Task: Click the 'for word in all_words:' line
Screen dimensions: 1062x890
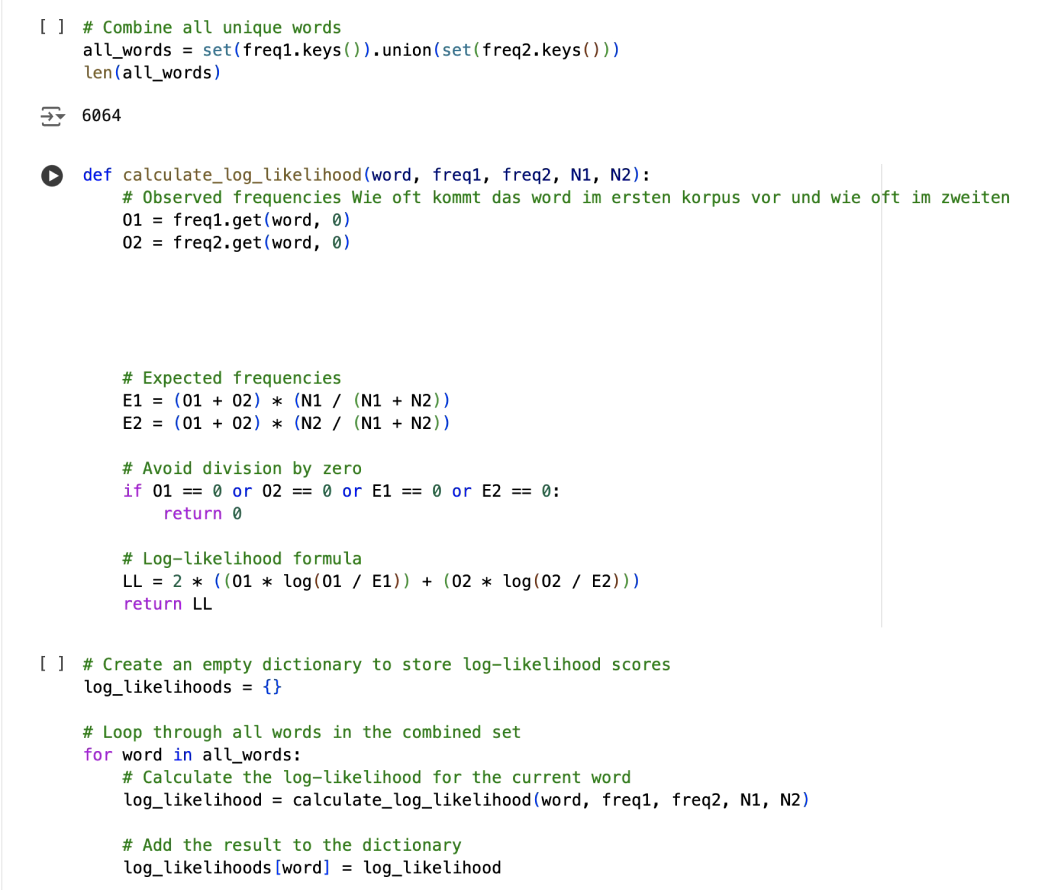Action: (x=192, y=755)
